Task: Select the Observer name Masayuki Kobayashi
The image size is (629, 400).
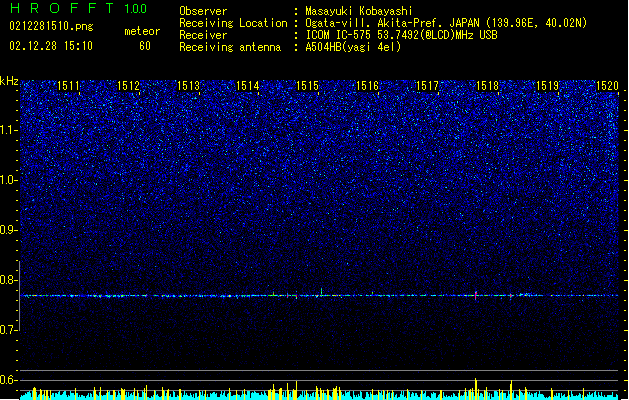Action: click(x=359, y=11)
